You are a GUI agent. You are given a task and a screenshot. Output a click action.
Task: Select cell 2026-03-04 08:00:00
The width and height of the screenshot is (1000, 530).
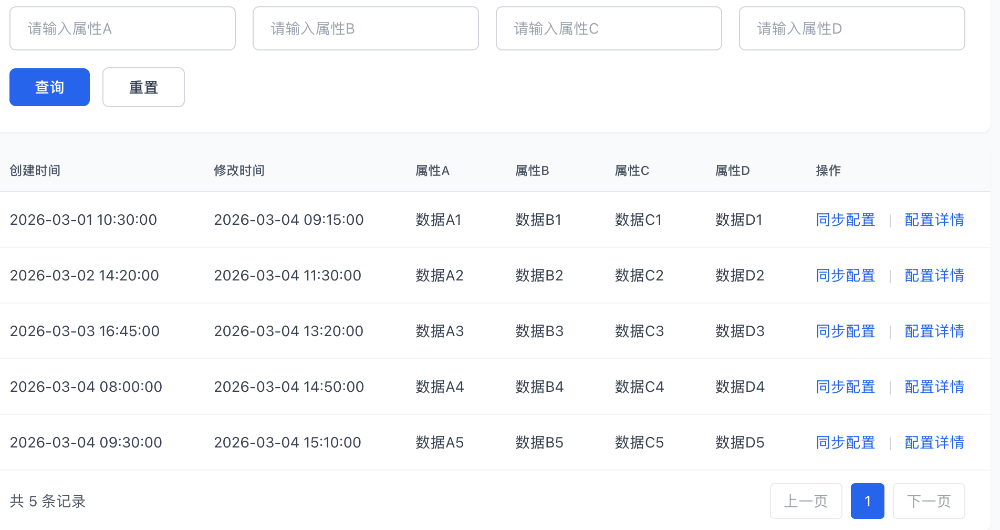coord(86,386)
